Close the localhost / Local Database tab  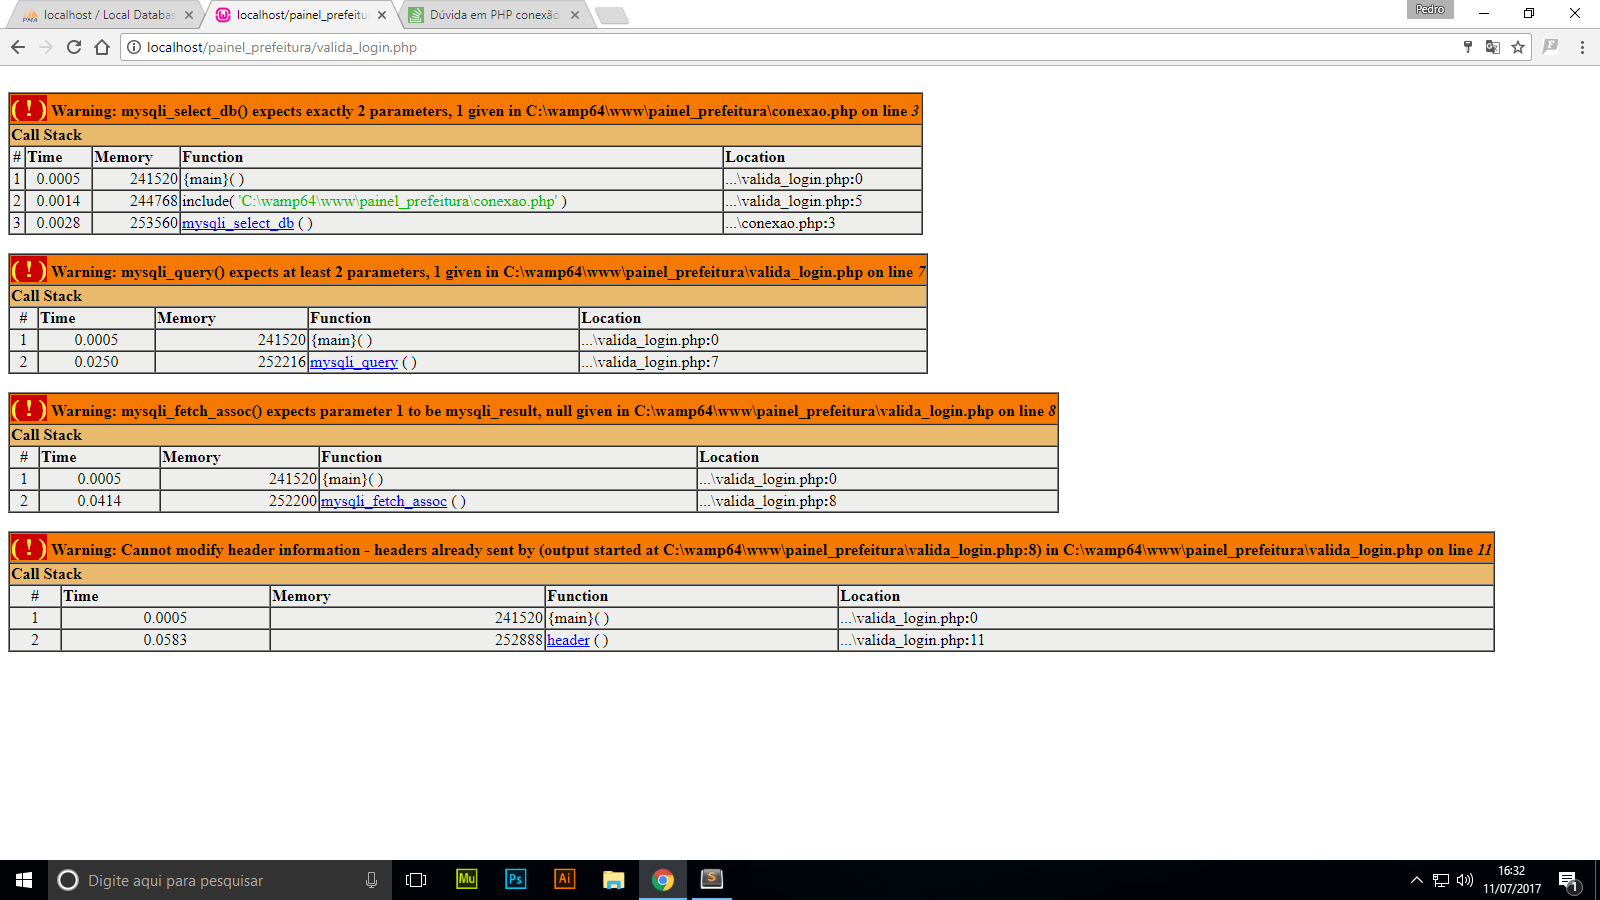[189, 15]
